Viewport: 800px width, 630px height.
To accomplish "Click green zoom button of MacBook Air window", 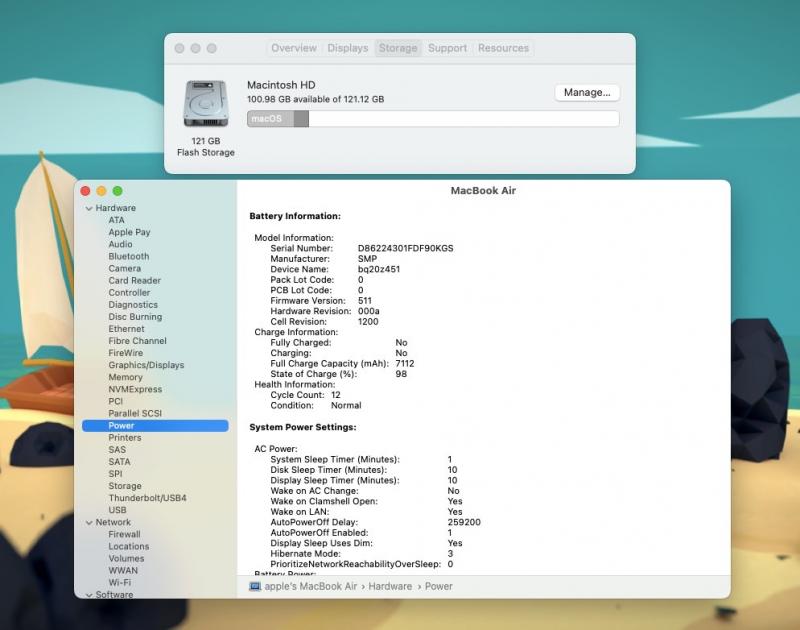I will [x=117, y=191].
